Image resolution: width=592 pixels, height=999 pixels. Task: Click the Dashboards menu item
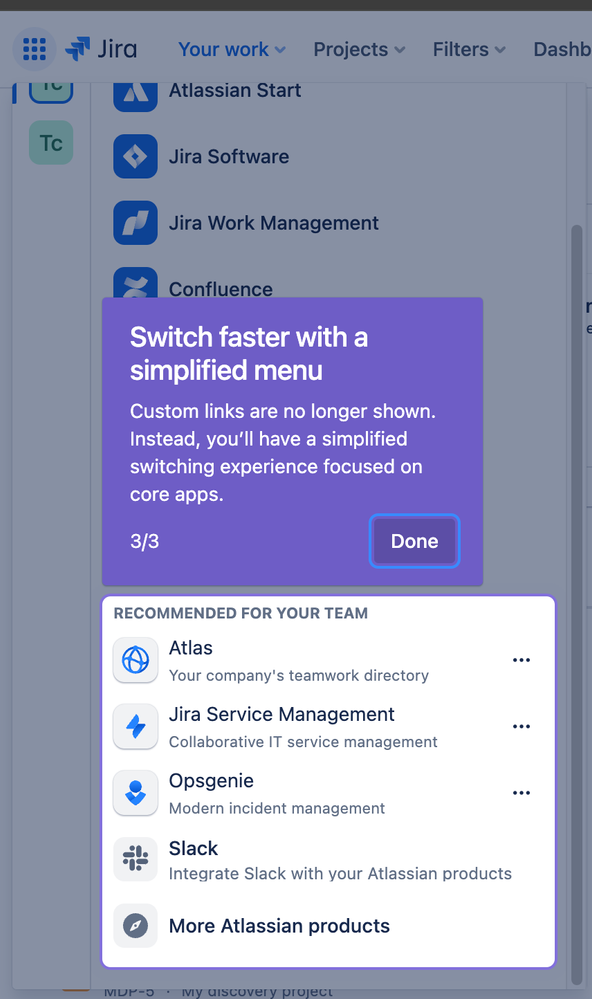(x=563, y=49)
